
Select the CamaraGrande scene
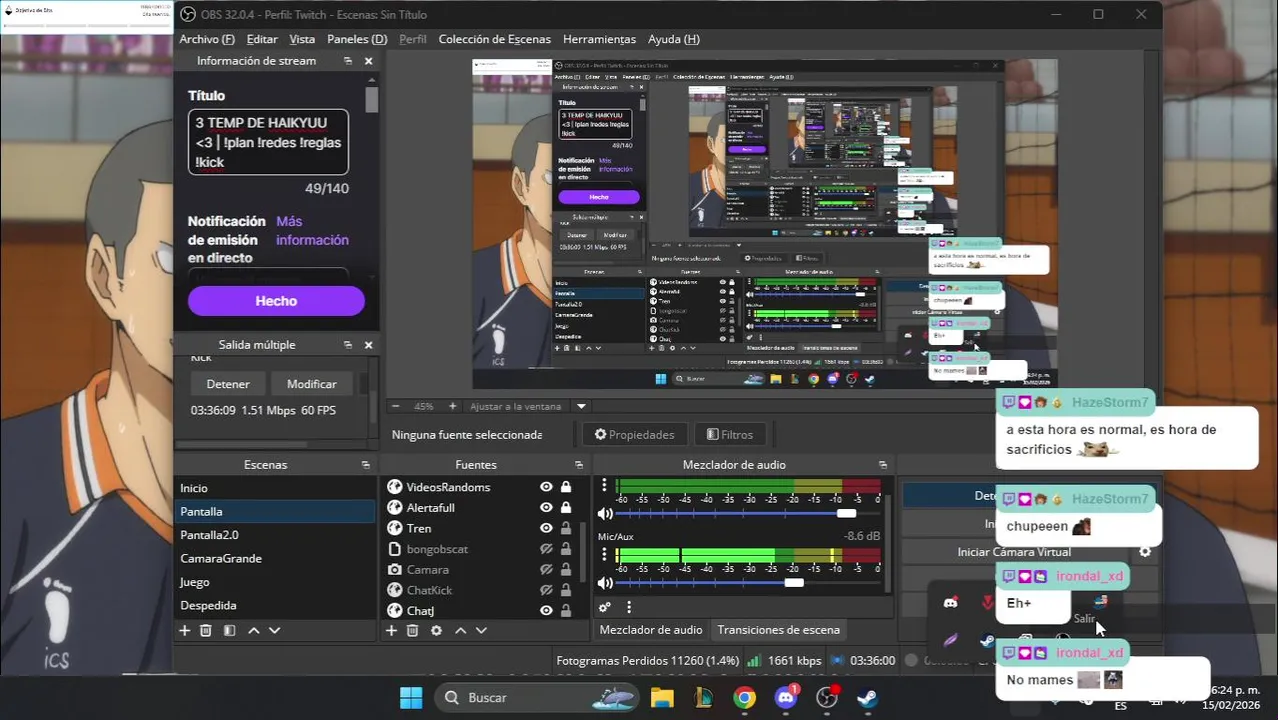(275, 558)
